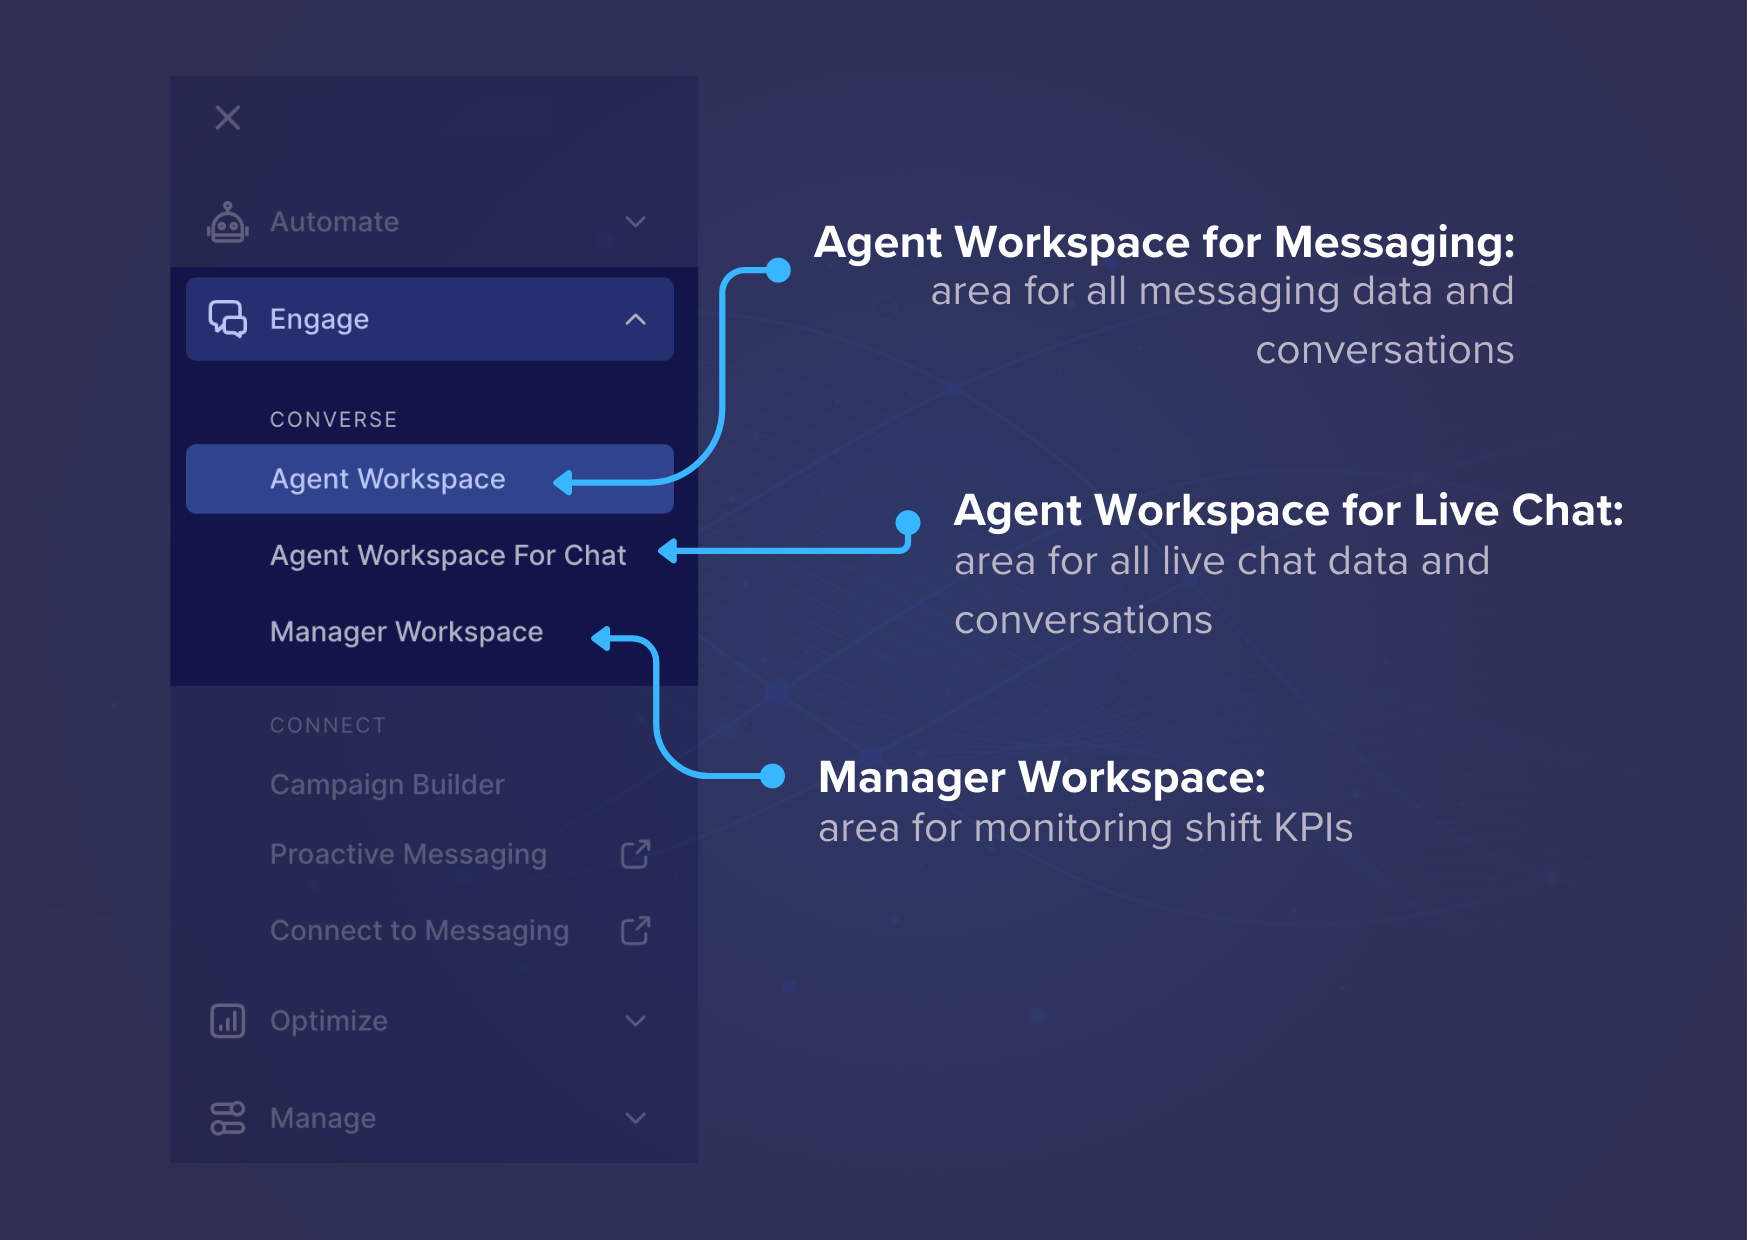The height and width of the screenshot is (1240, 1748).
Task: Click the Automate robot icon
Action: pyautogui.click(x=228, y=222)
